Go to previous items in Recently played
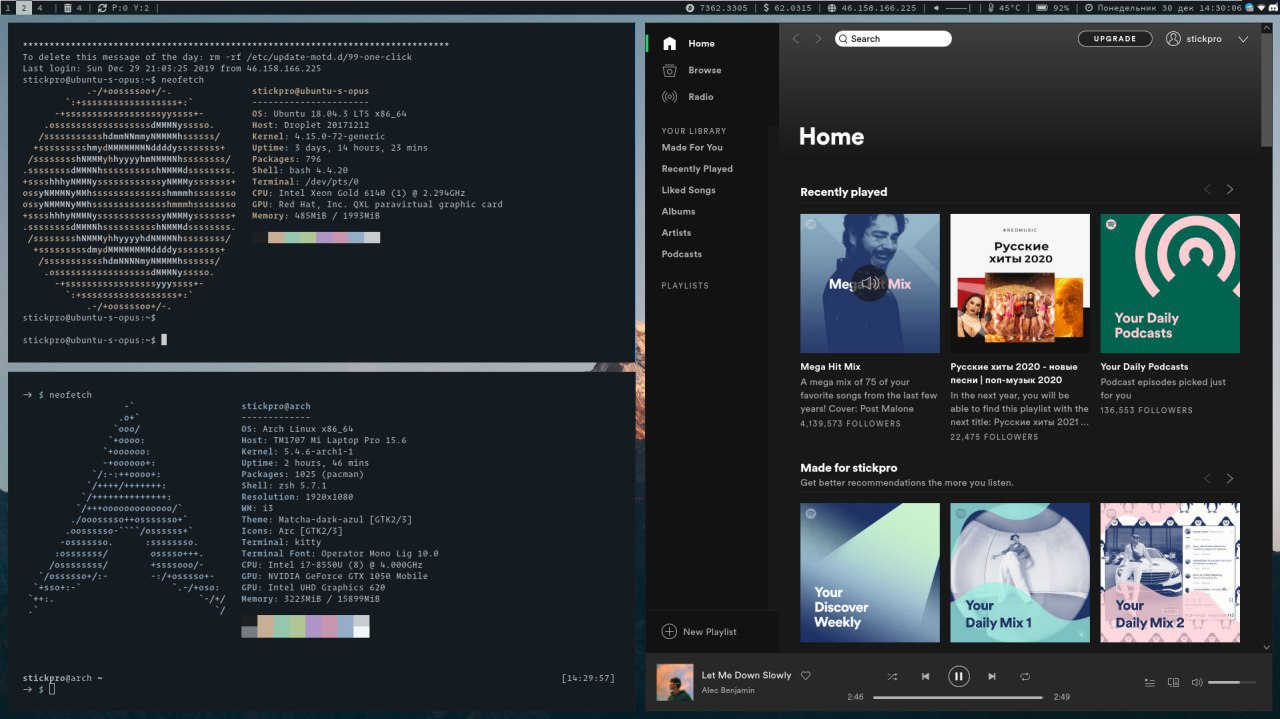 [x=1207, y=190]
